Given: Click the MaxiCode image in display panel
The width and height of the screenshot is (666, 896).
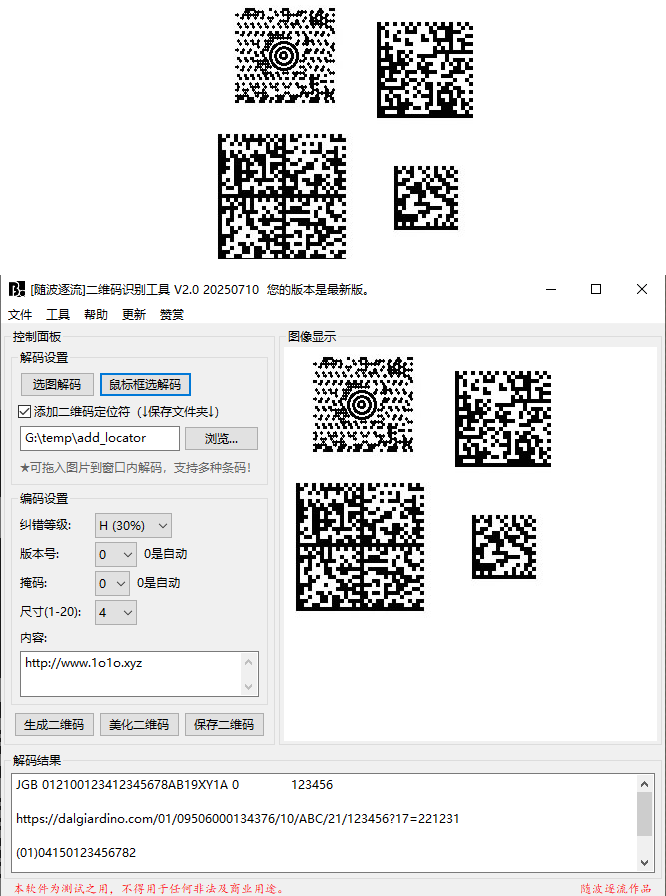Looking at the screenshot, I should coord(363,405).
